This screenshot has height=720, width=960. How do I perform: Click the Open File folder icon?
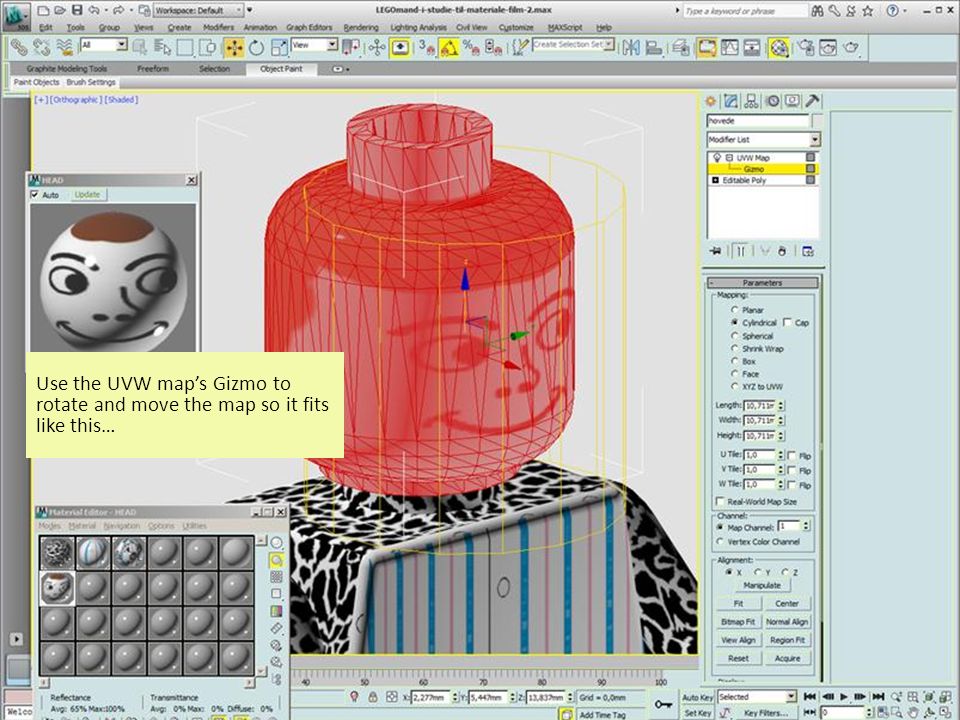pos(59,10)
